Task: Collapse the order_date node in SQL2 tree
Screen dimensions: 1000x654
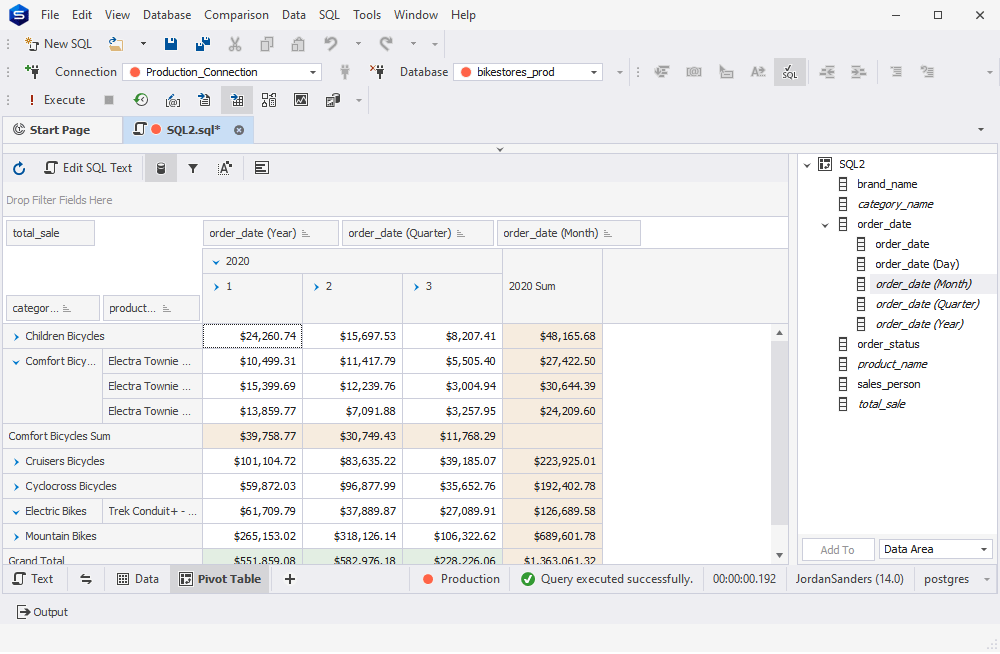Action: click(824, 223)
